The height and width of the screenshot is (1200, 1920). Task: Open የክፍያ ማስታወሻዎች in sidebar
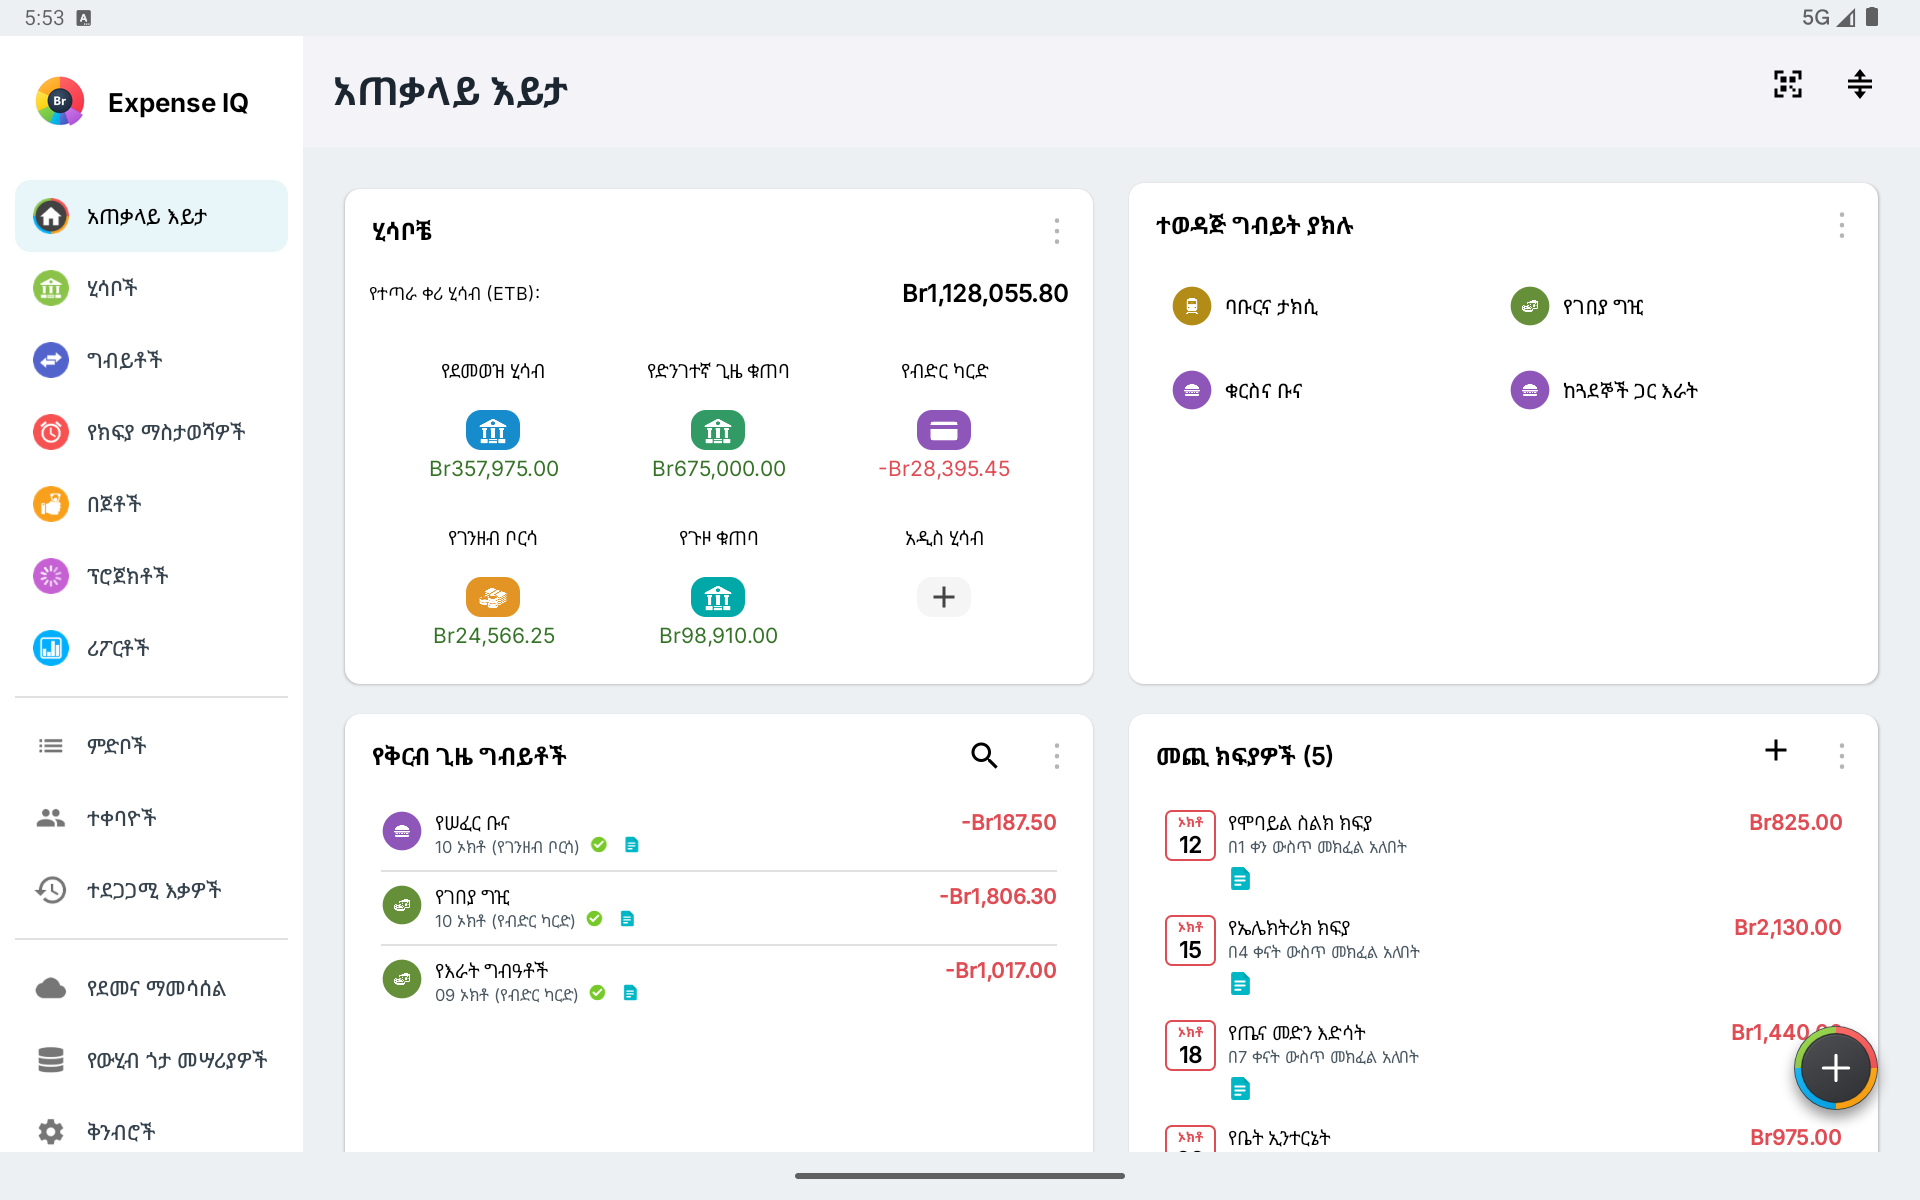point(151,432)
